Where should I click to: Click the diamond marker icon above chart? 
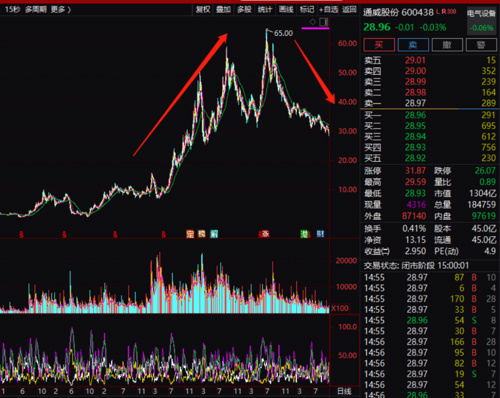pos(313,22)
